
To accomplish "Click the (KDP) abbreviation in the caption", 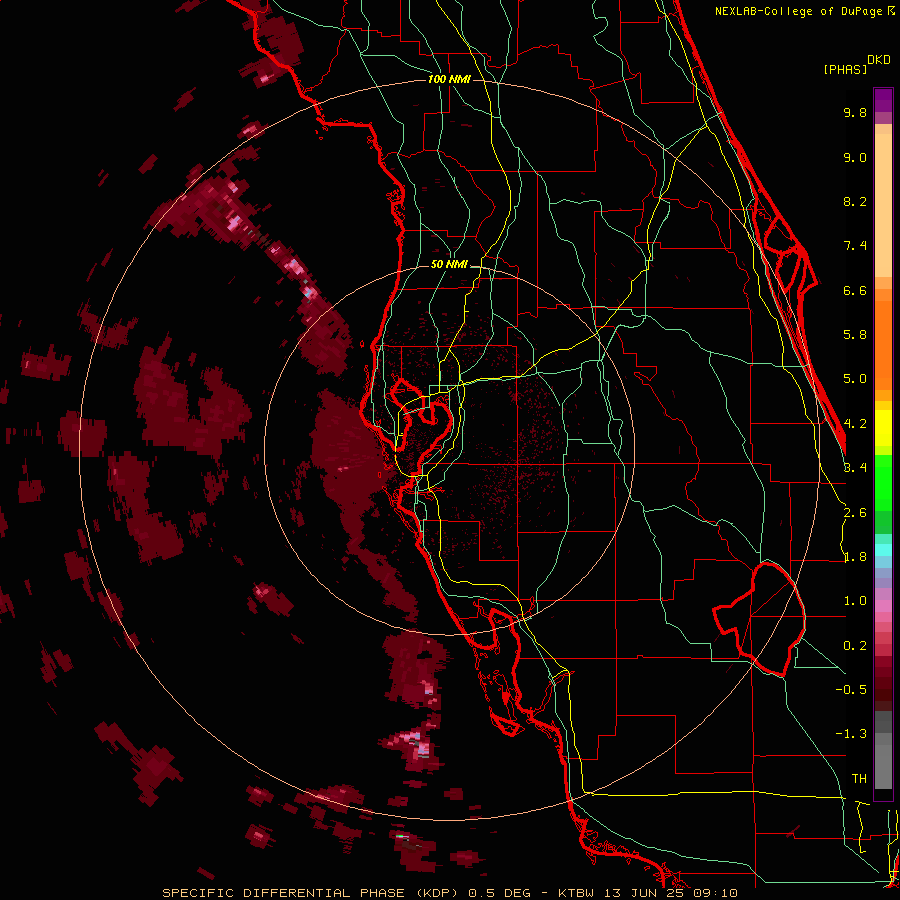I will point(437,893).
